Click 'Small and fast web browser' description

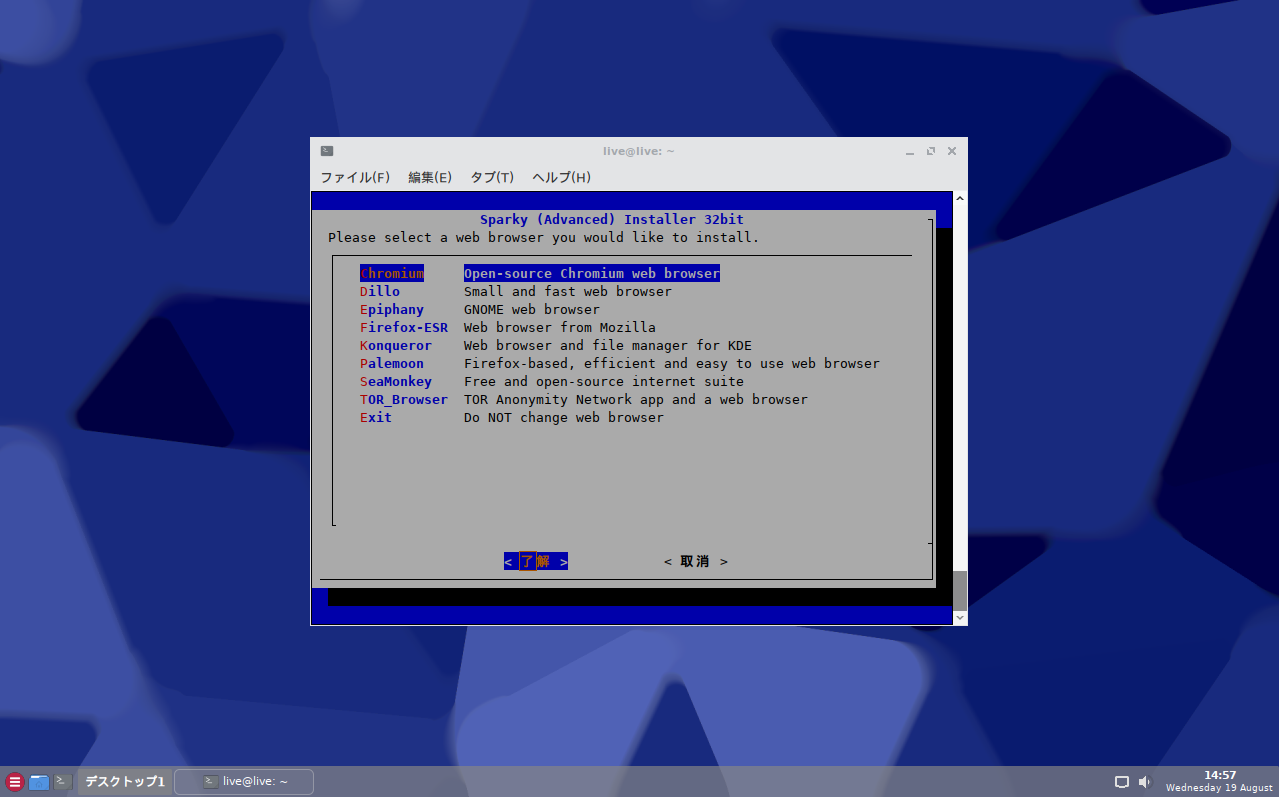tap(568, 291)
